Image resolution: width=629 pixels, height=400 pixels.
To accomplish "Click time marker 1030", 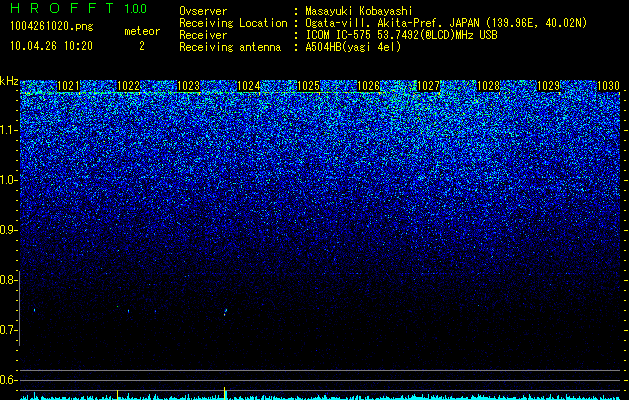I will 609,86.
